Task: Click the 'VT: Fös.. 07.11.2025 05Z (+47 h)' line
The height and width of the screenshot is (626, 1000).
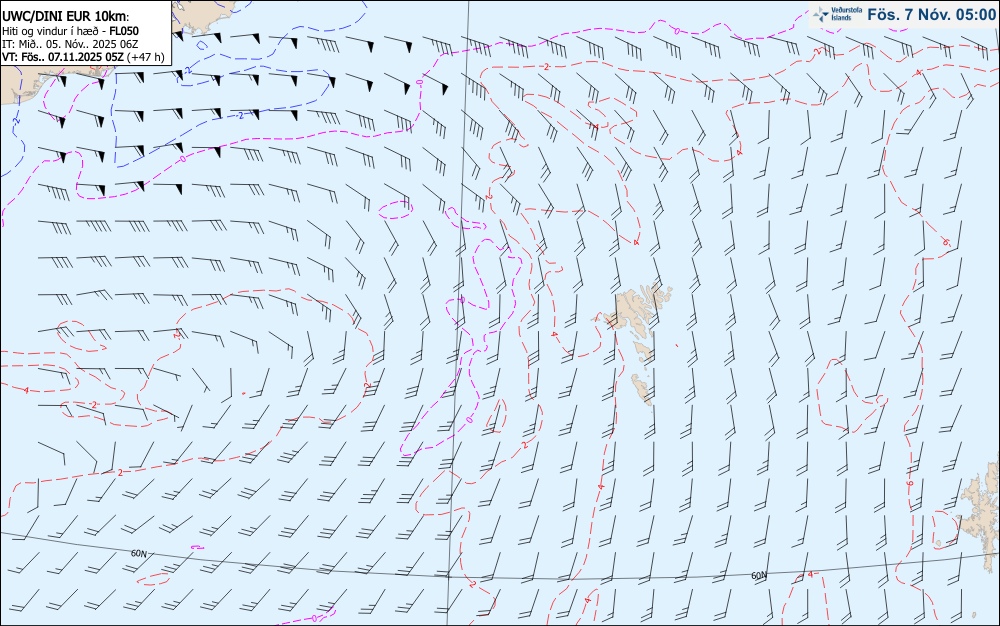Action: click(x=83, y=57)
